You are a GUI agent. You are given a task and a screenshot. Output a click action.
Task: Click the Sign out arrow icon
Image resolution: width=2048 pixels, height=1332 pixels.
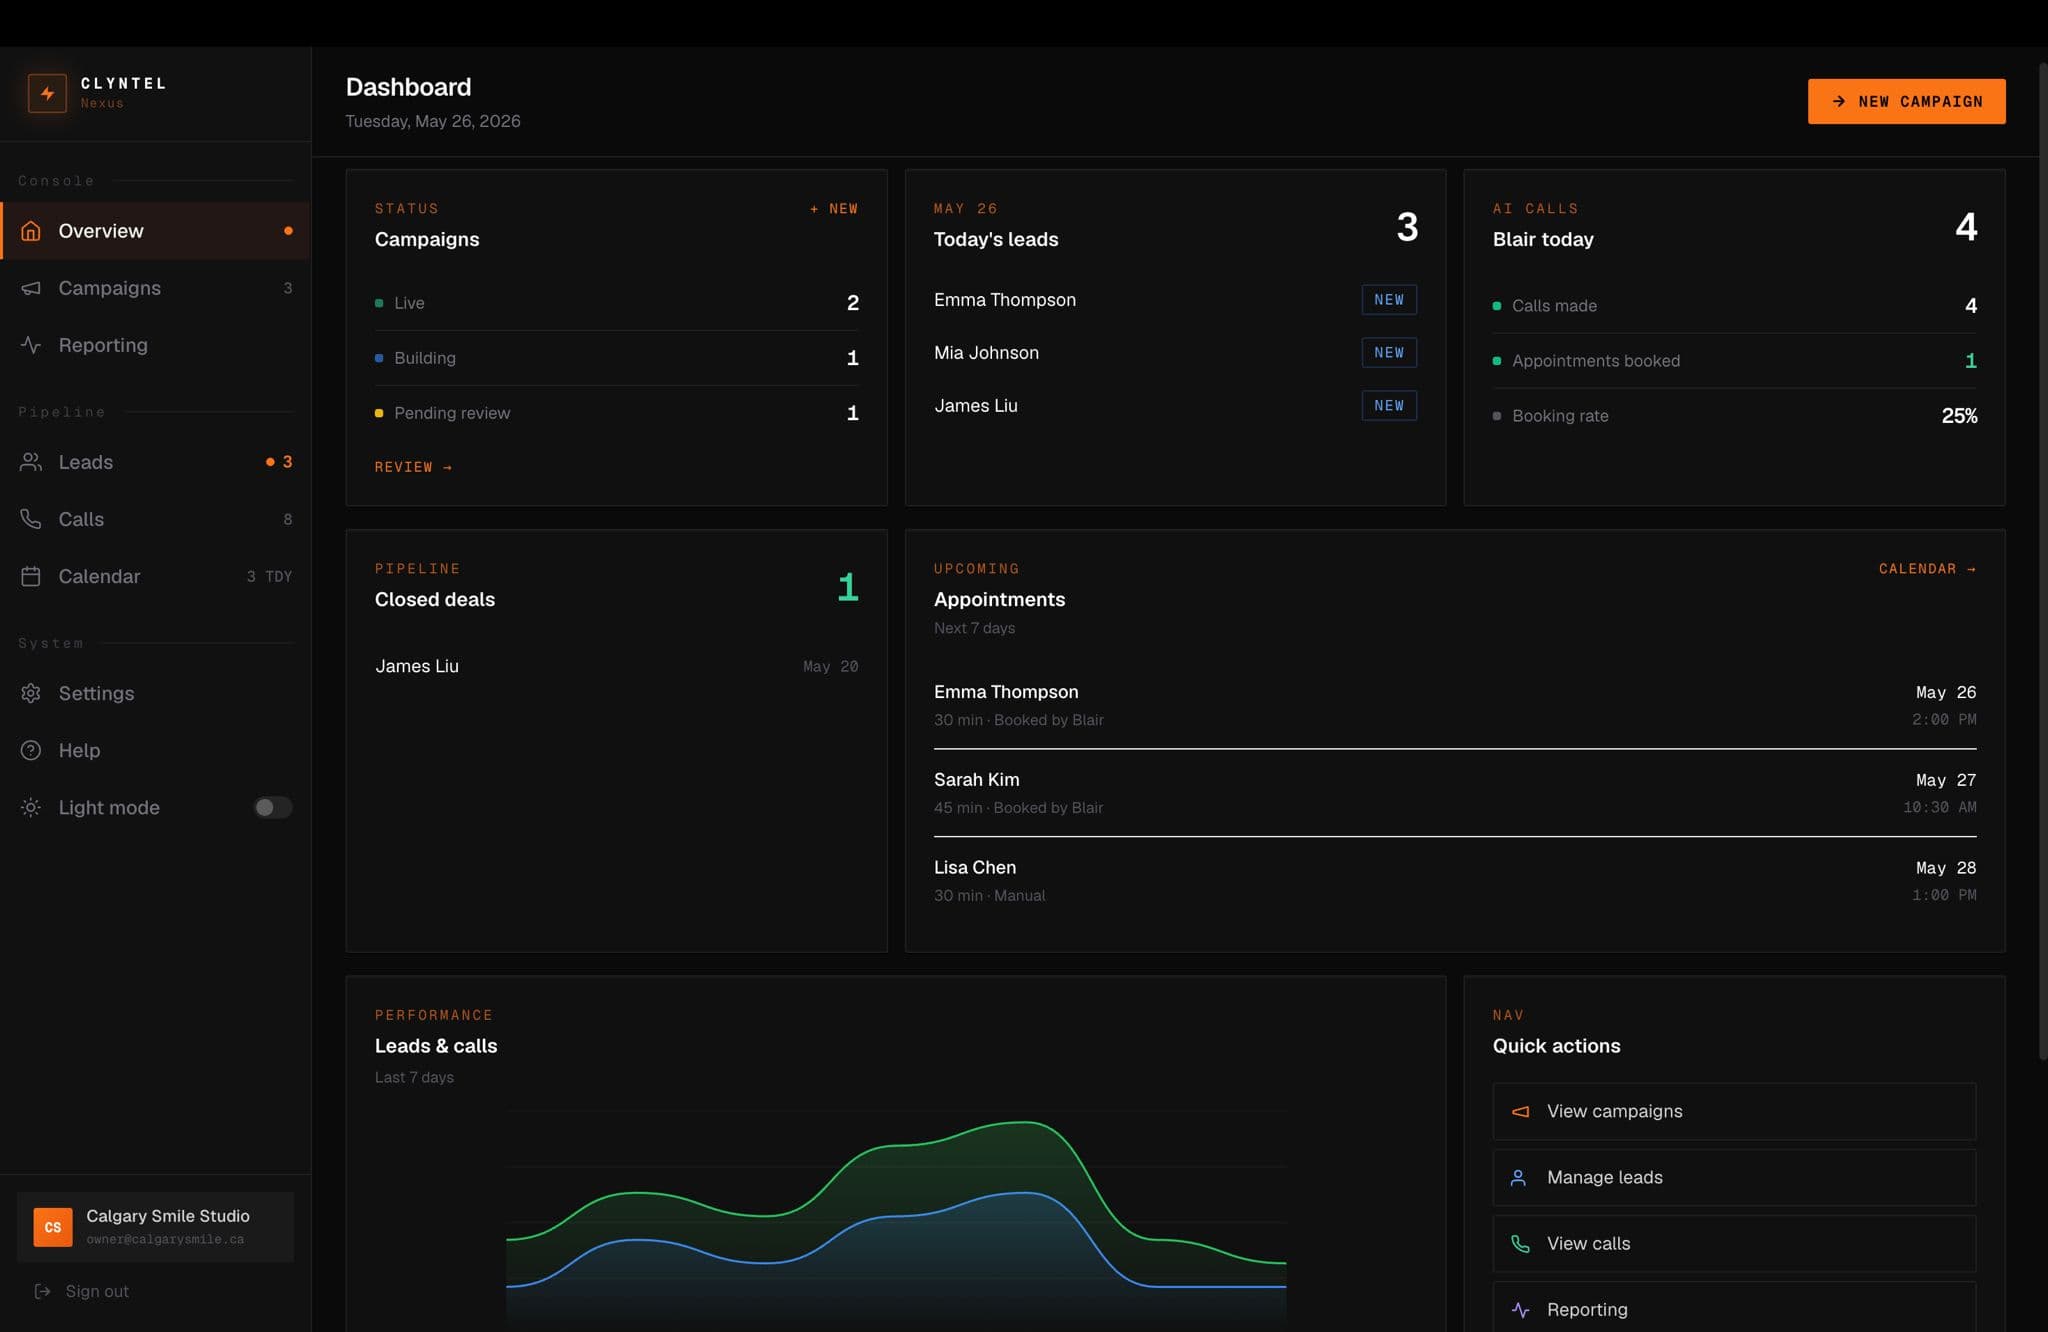pos(42,1291)
